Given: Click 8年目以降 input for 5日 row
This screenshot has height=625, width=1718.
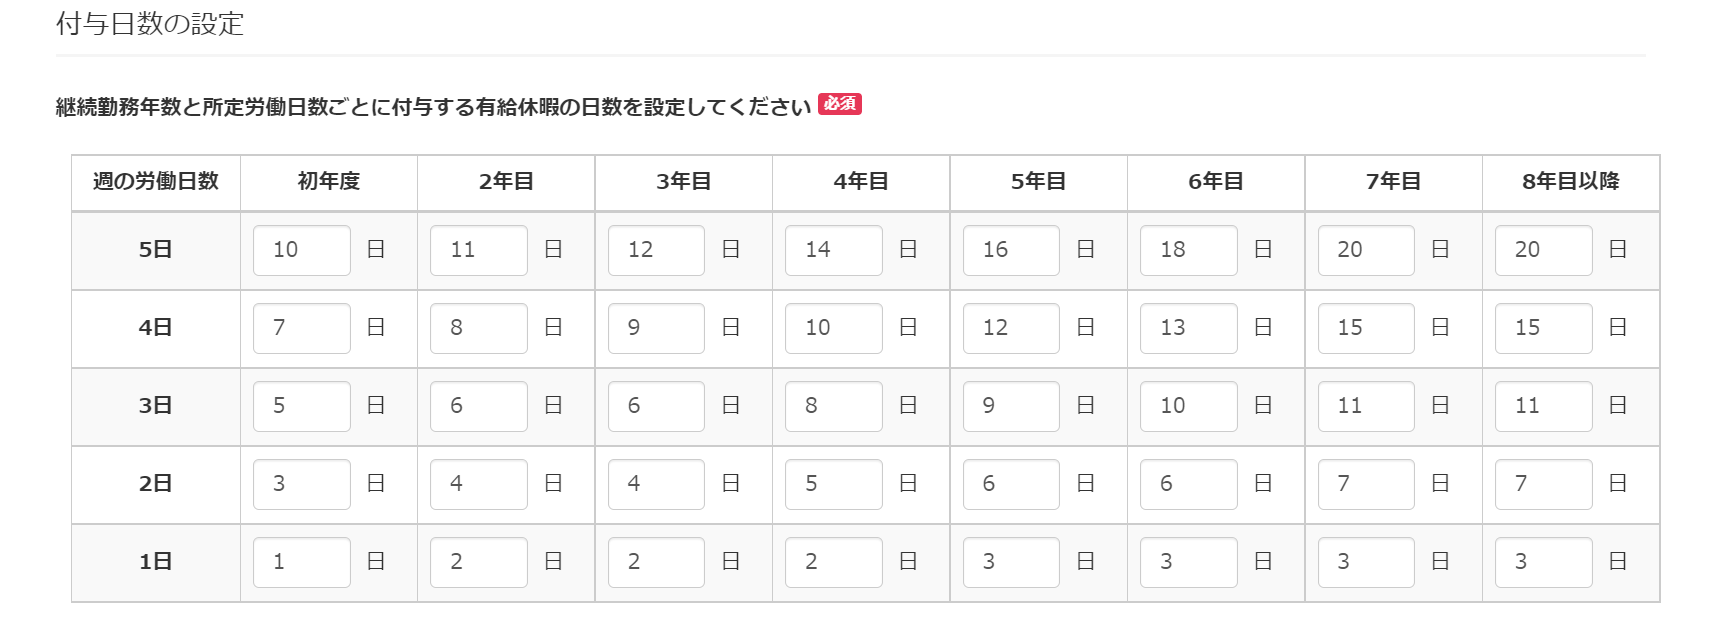Looking at the screenshot, I should coord(1544,250).
